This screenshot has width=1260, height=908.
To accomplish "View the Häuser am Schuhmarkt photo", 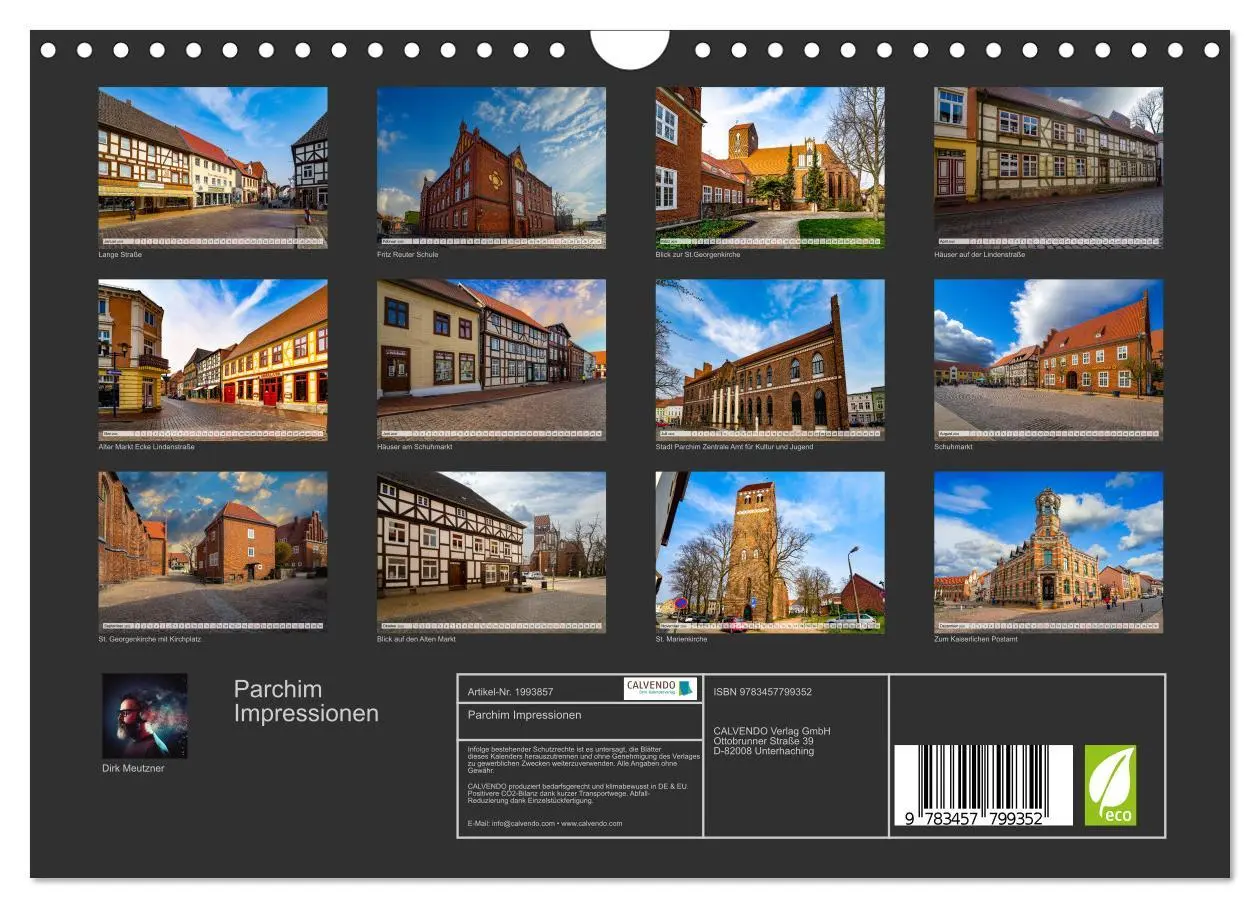I will tap(491, 358).
